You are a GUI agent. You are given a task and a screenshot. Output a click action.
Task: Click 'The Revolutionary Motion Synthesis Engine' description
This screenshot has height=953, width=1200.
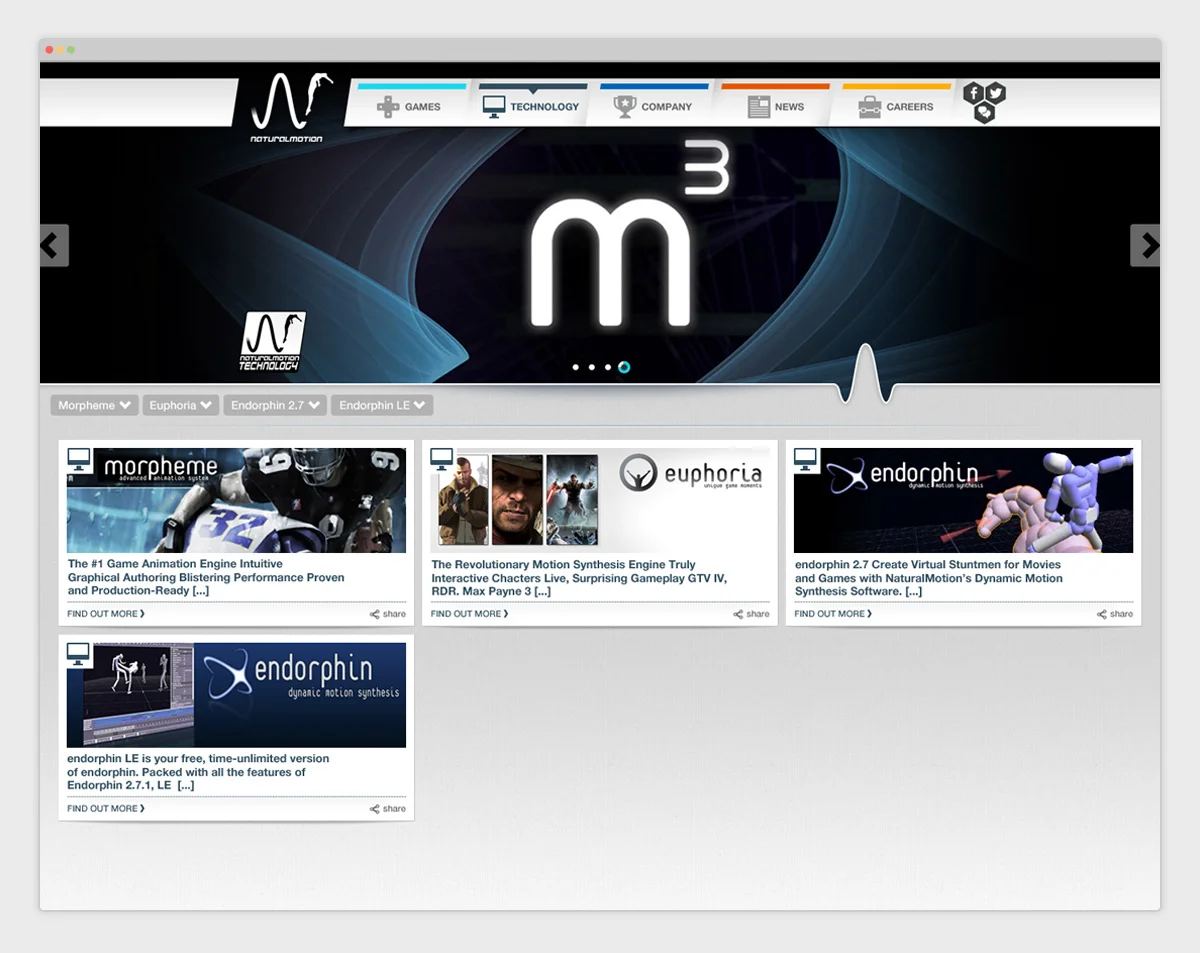(579, 578)
